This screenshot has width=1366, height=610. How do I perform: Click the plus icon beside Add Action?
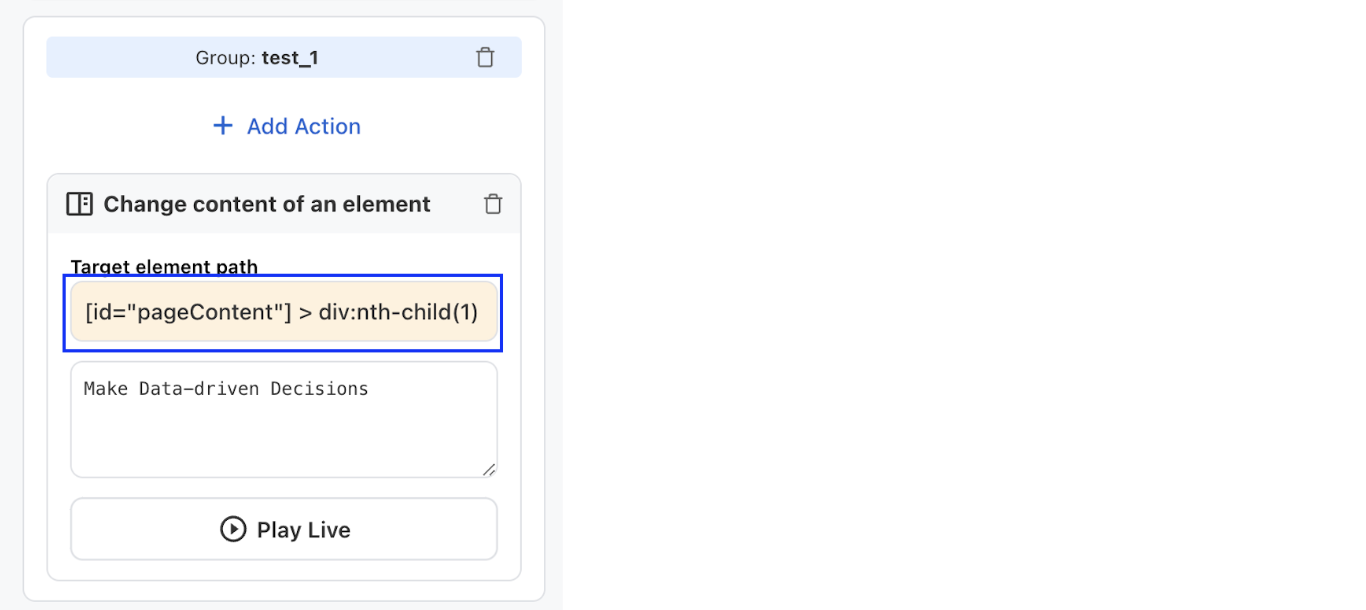pyautogui.click(x=223, y=126)
